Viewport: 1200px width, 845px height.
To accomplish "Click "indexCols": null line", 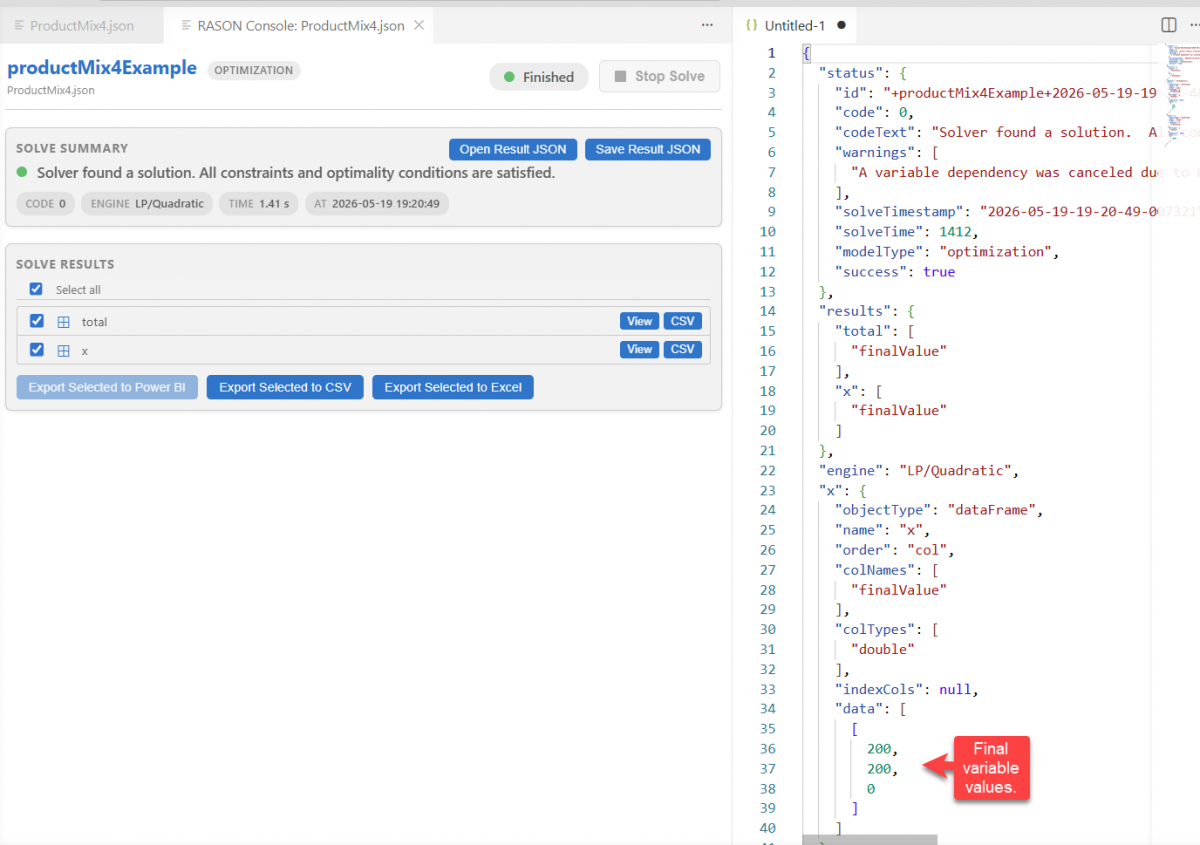I will coord(907,689).
